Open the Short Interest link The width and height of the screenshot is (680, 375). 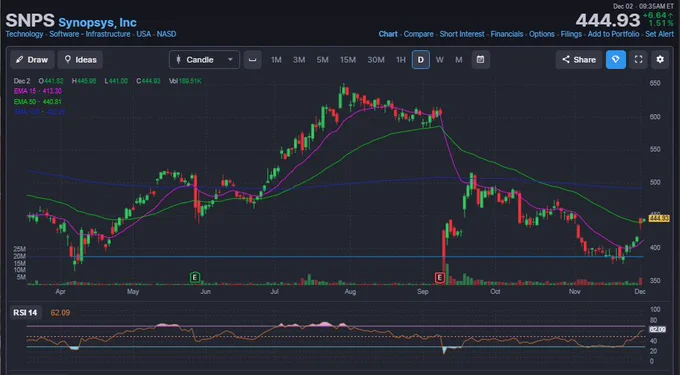[x=462, y=34]
